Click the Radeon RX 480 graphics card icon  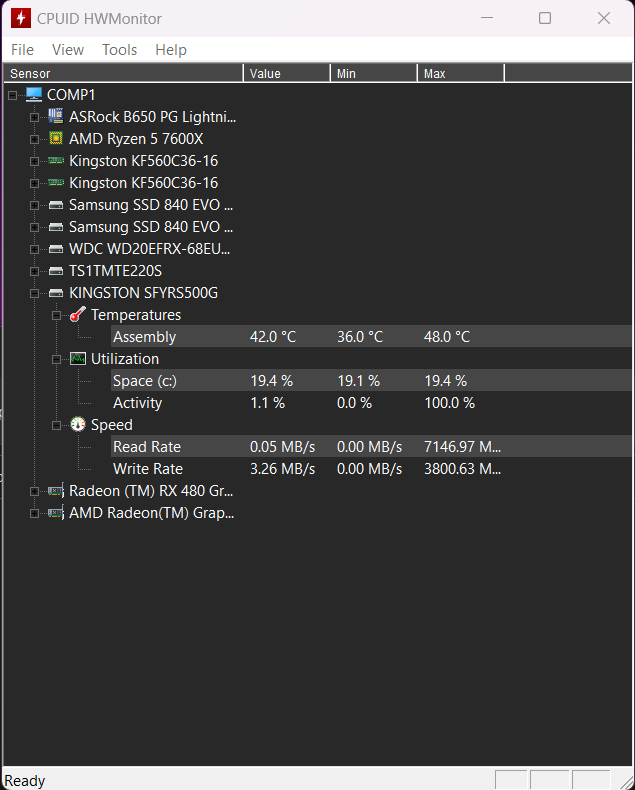click(56, 491)
